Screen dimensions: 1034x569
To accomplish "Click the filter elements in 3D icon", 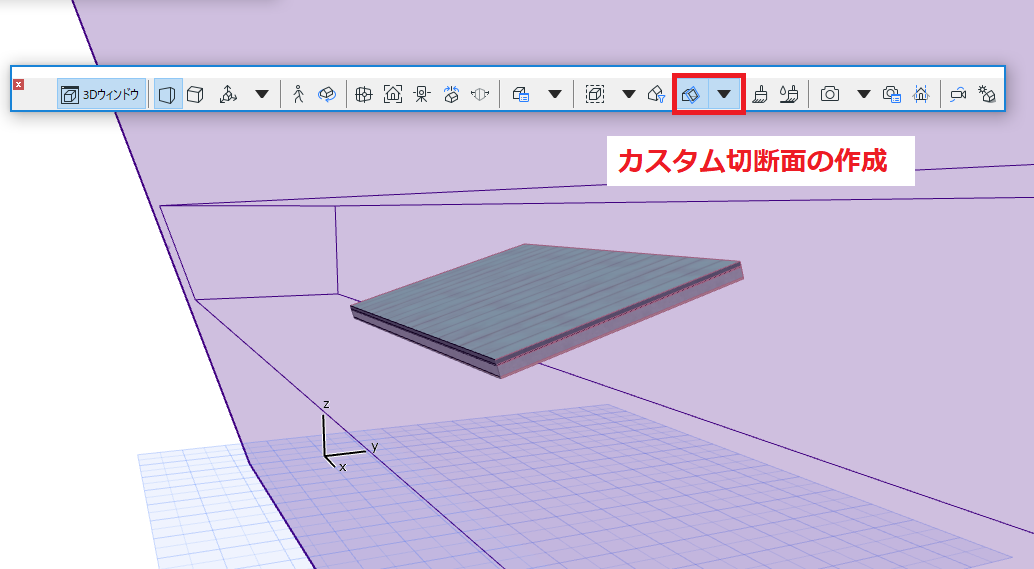I will (x=656, y=94).
